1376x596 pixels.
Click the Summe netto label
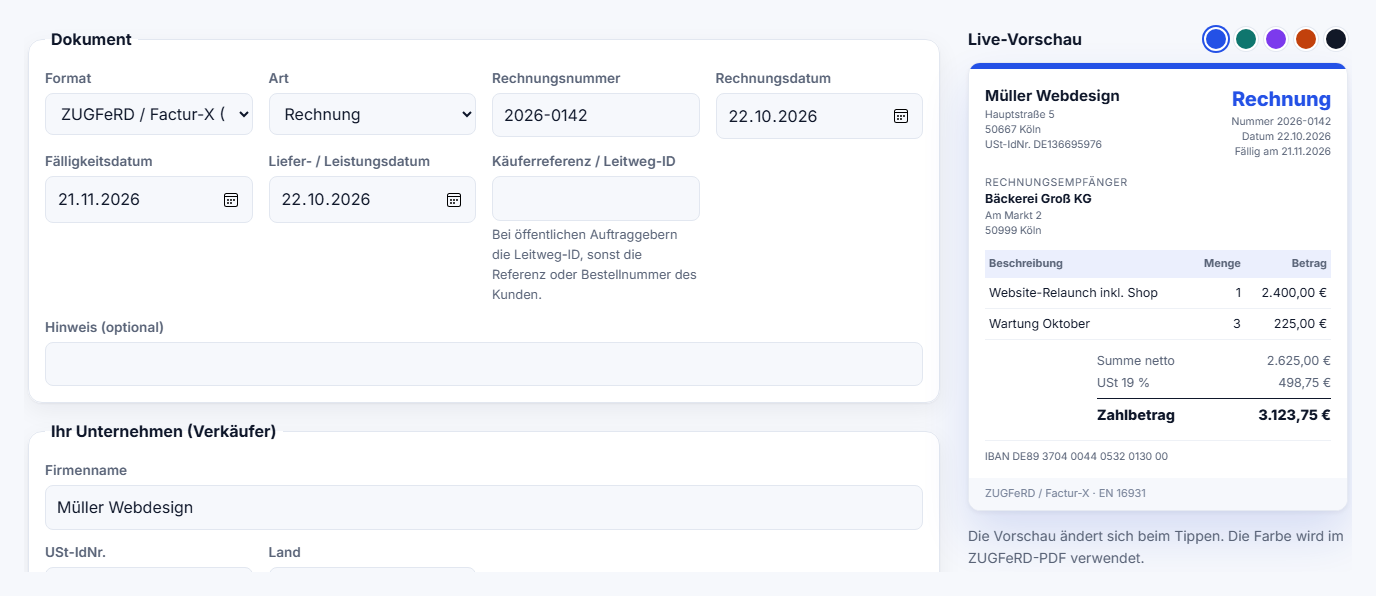tap(1136, 361)
